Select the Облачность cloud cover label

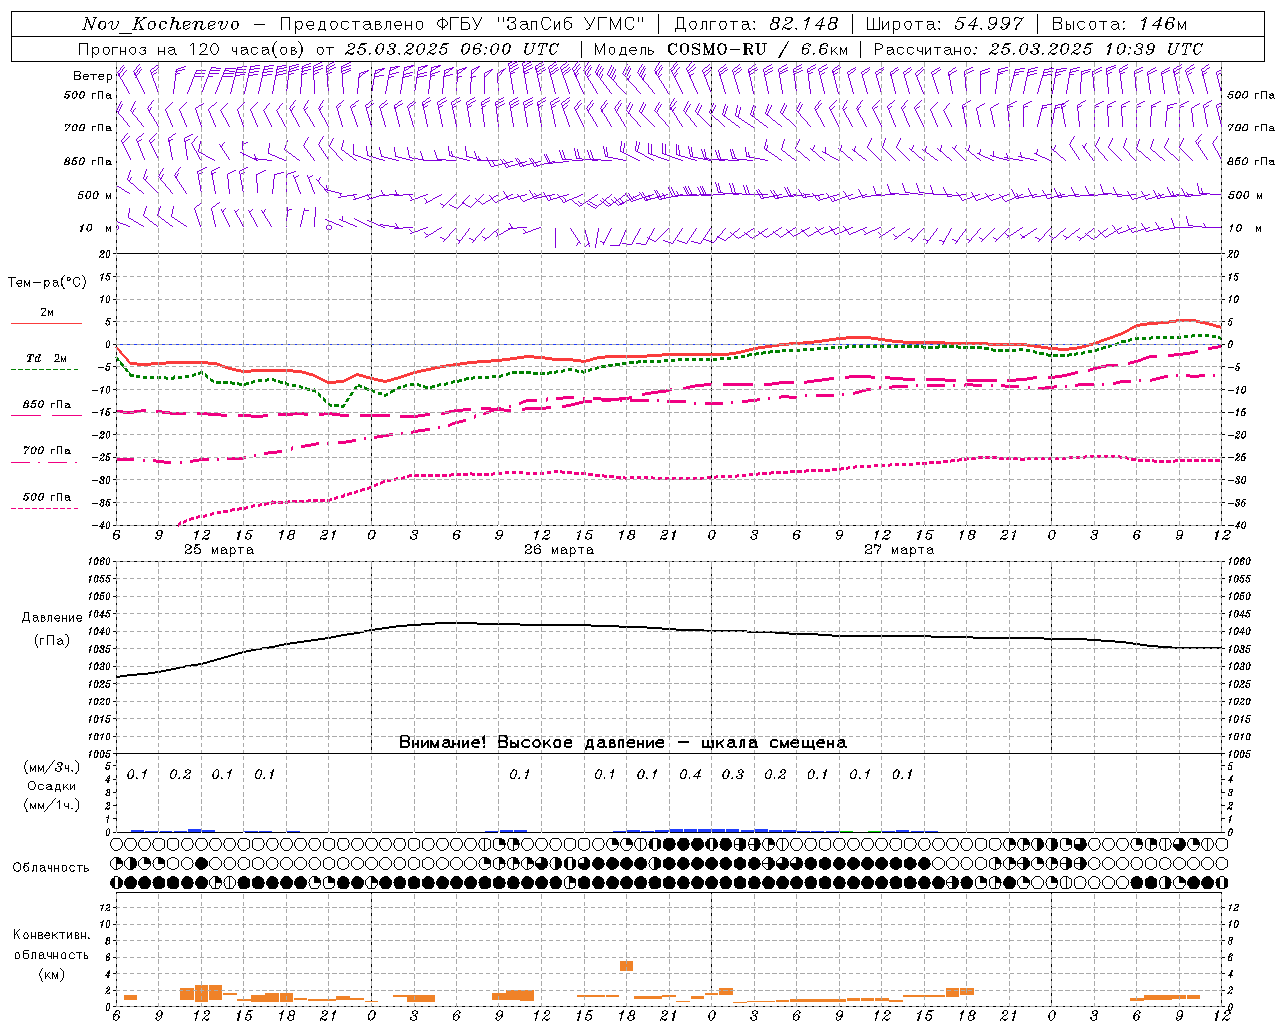click(x=51, y=868)
